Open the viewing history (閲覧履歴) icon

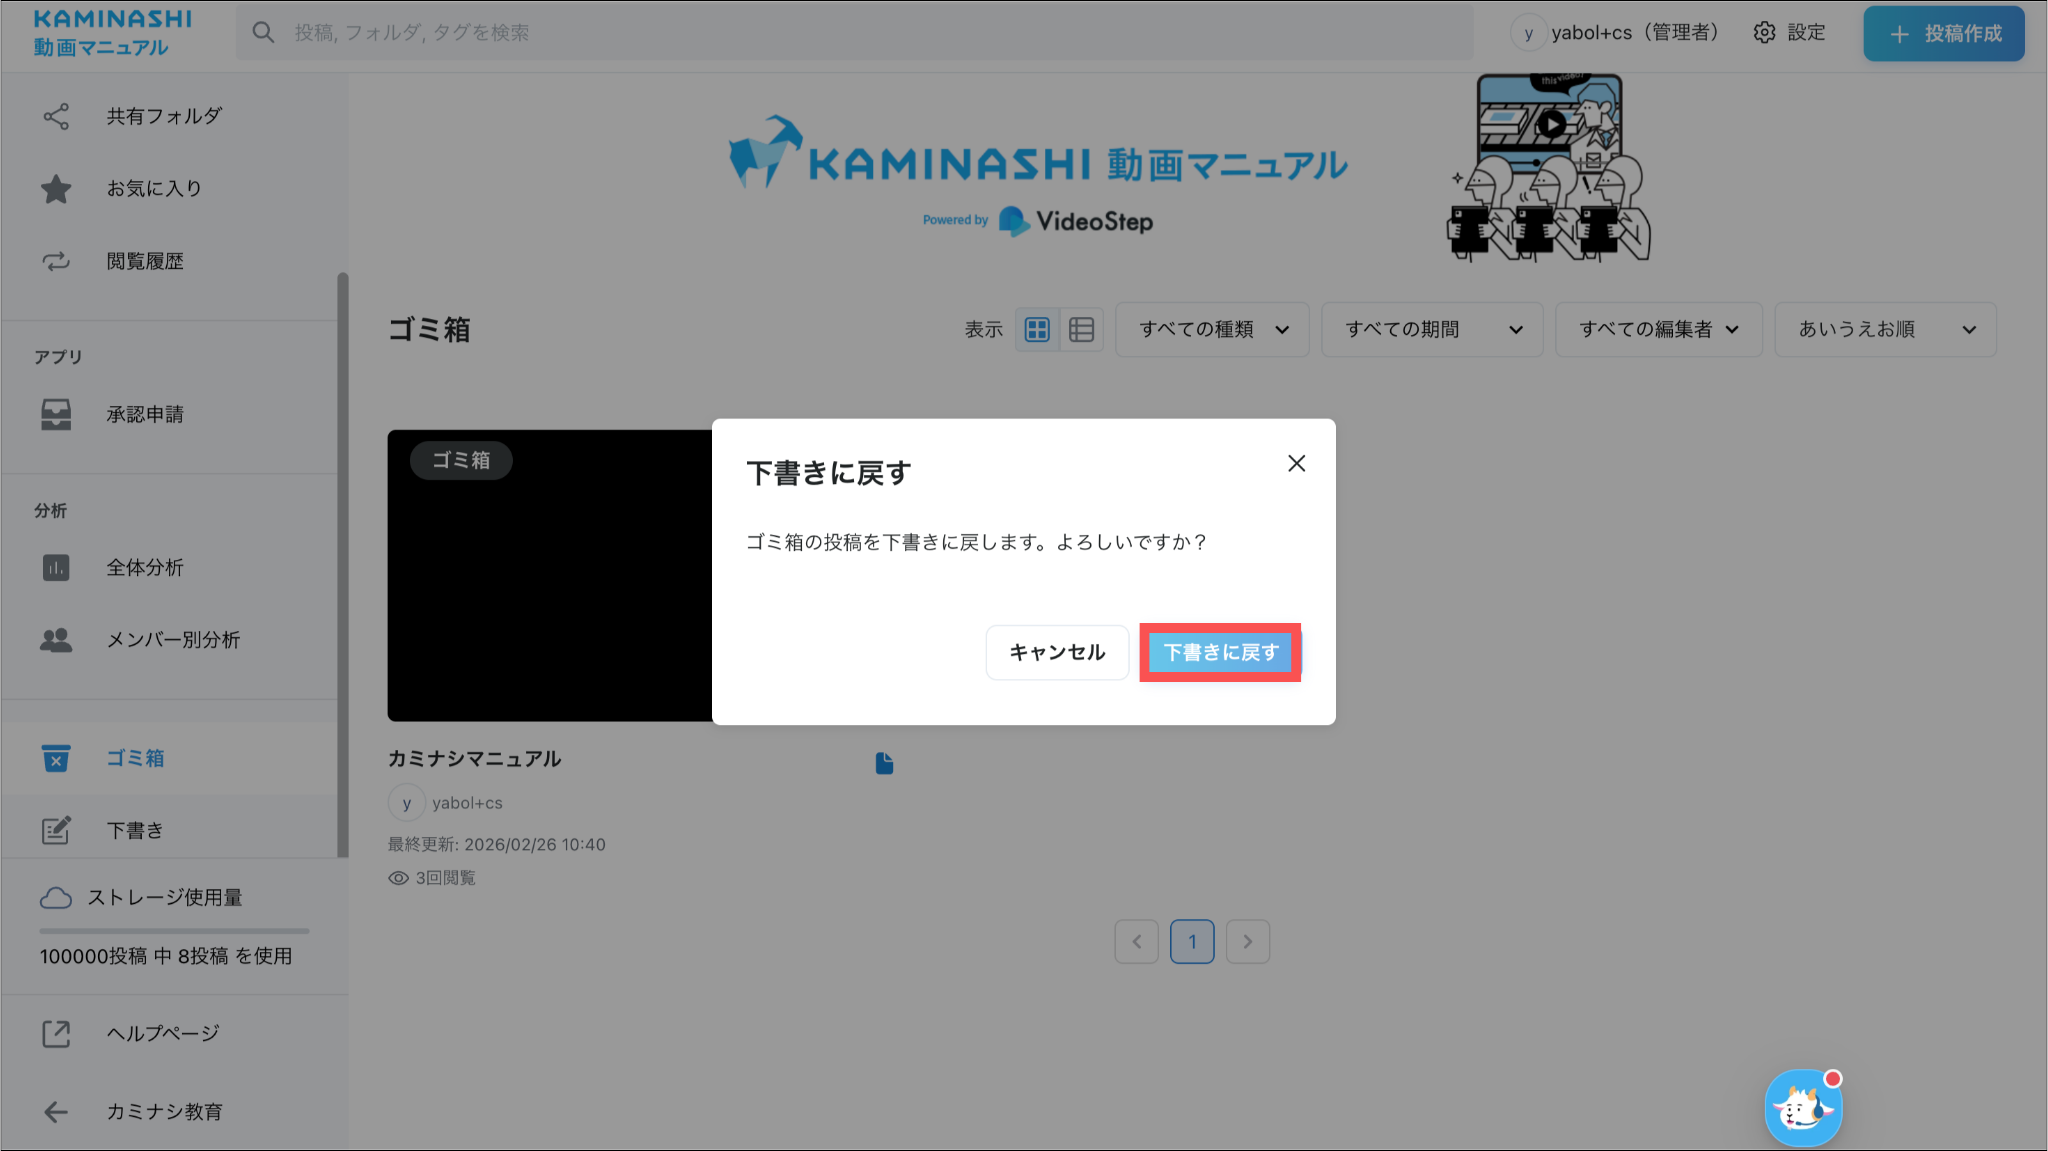[x=56, y=261]
